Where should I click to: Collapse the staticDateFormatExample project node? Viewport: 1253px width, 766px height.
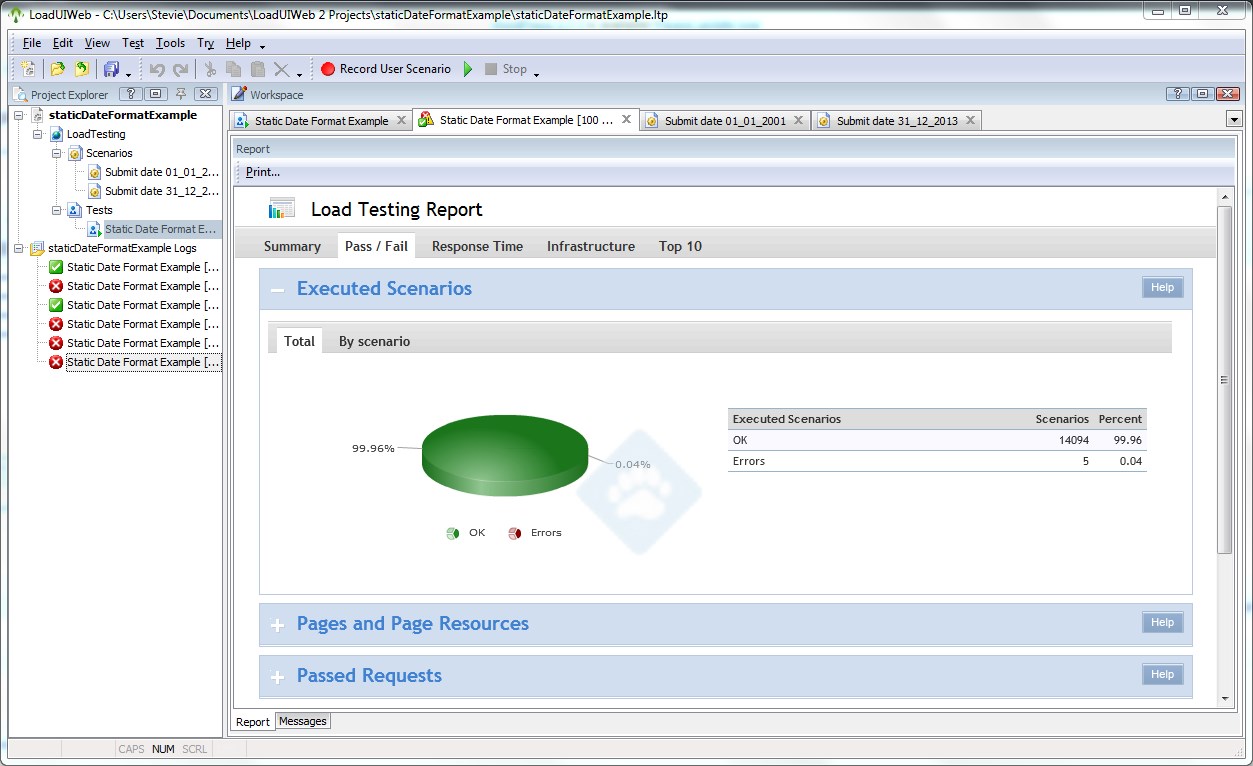19,115
